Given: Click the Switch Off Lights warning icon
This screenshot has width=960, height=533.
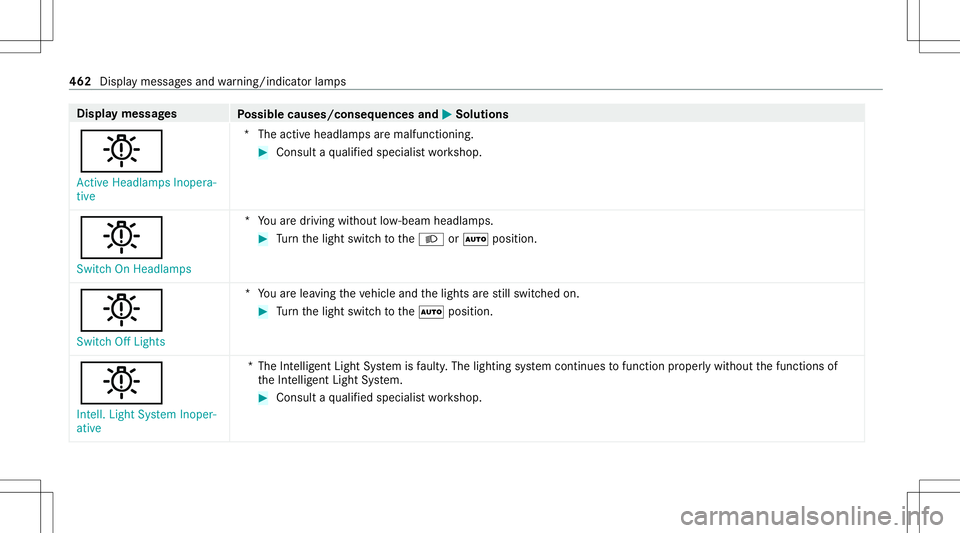Looking at the screenshot, I should 121,310.
